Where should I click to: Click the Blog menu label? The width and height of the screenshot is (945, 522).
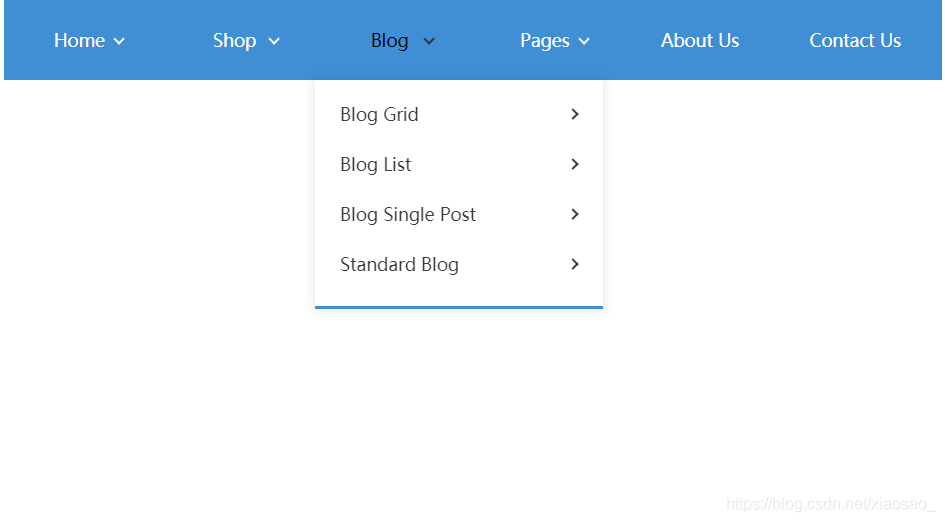tap(389, 40)
